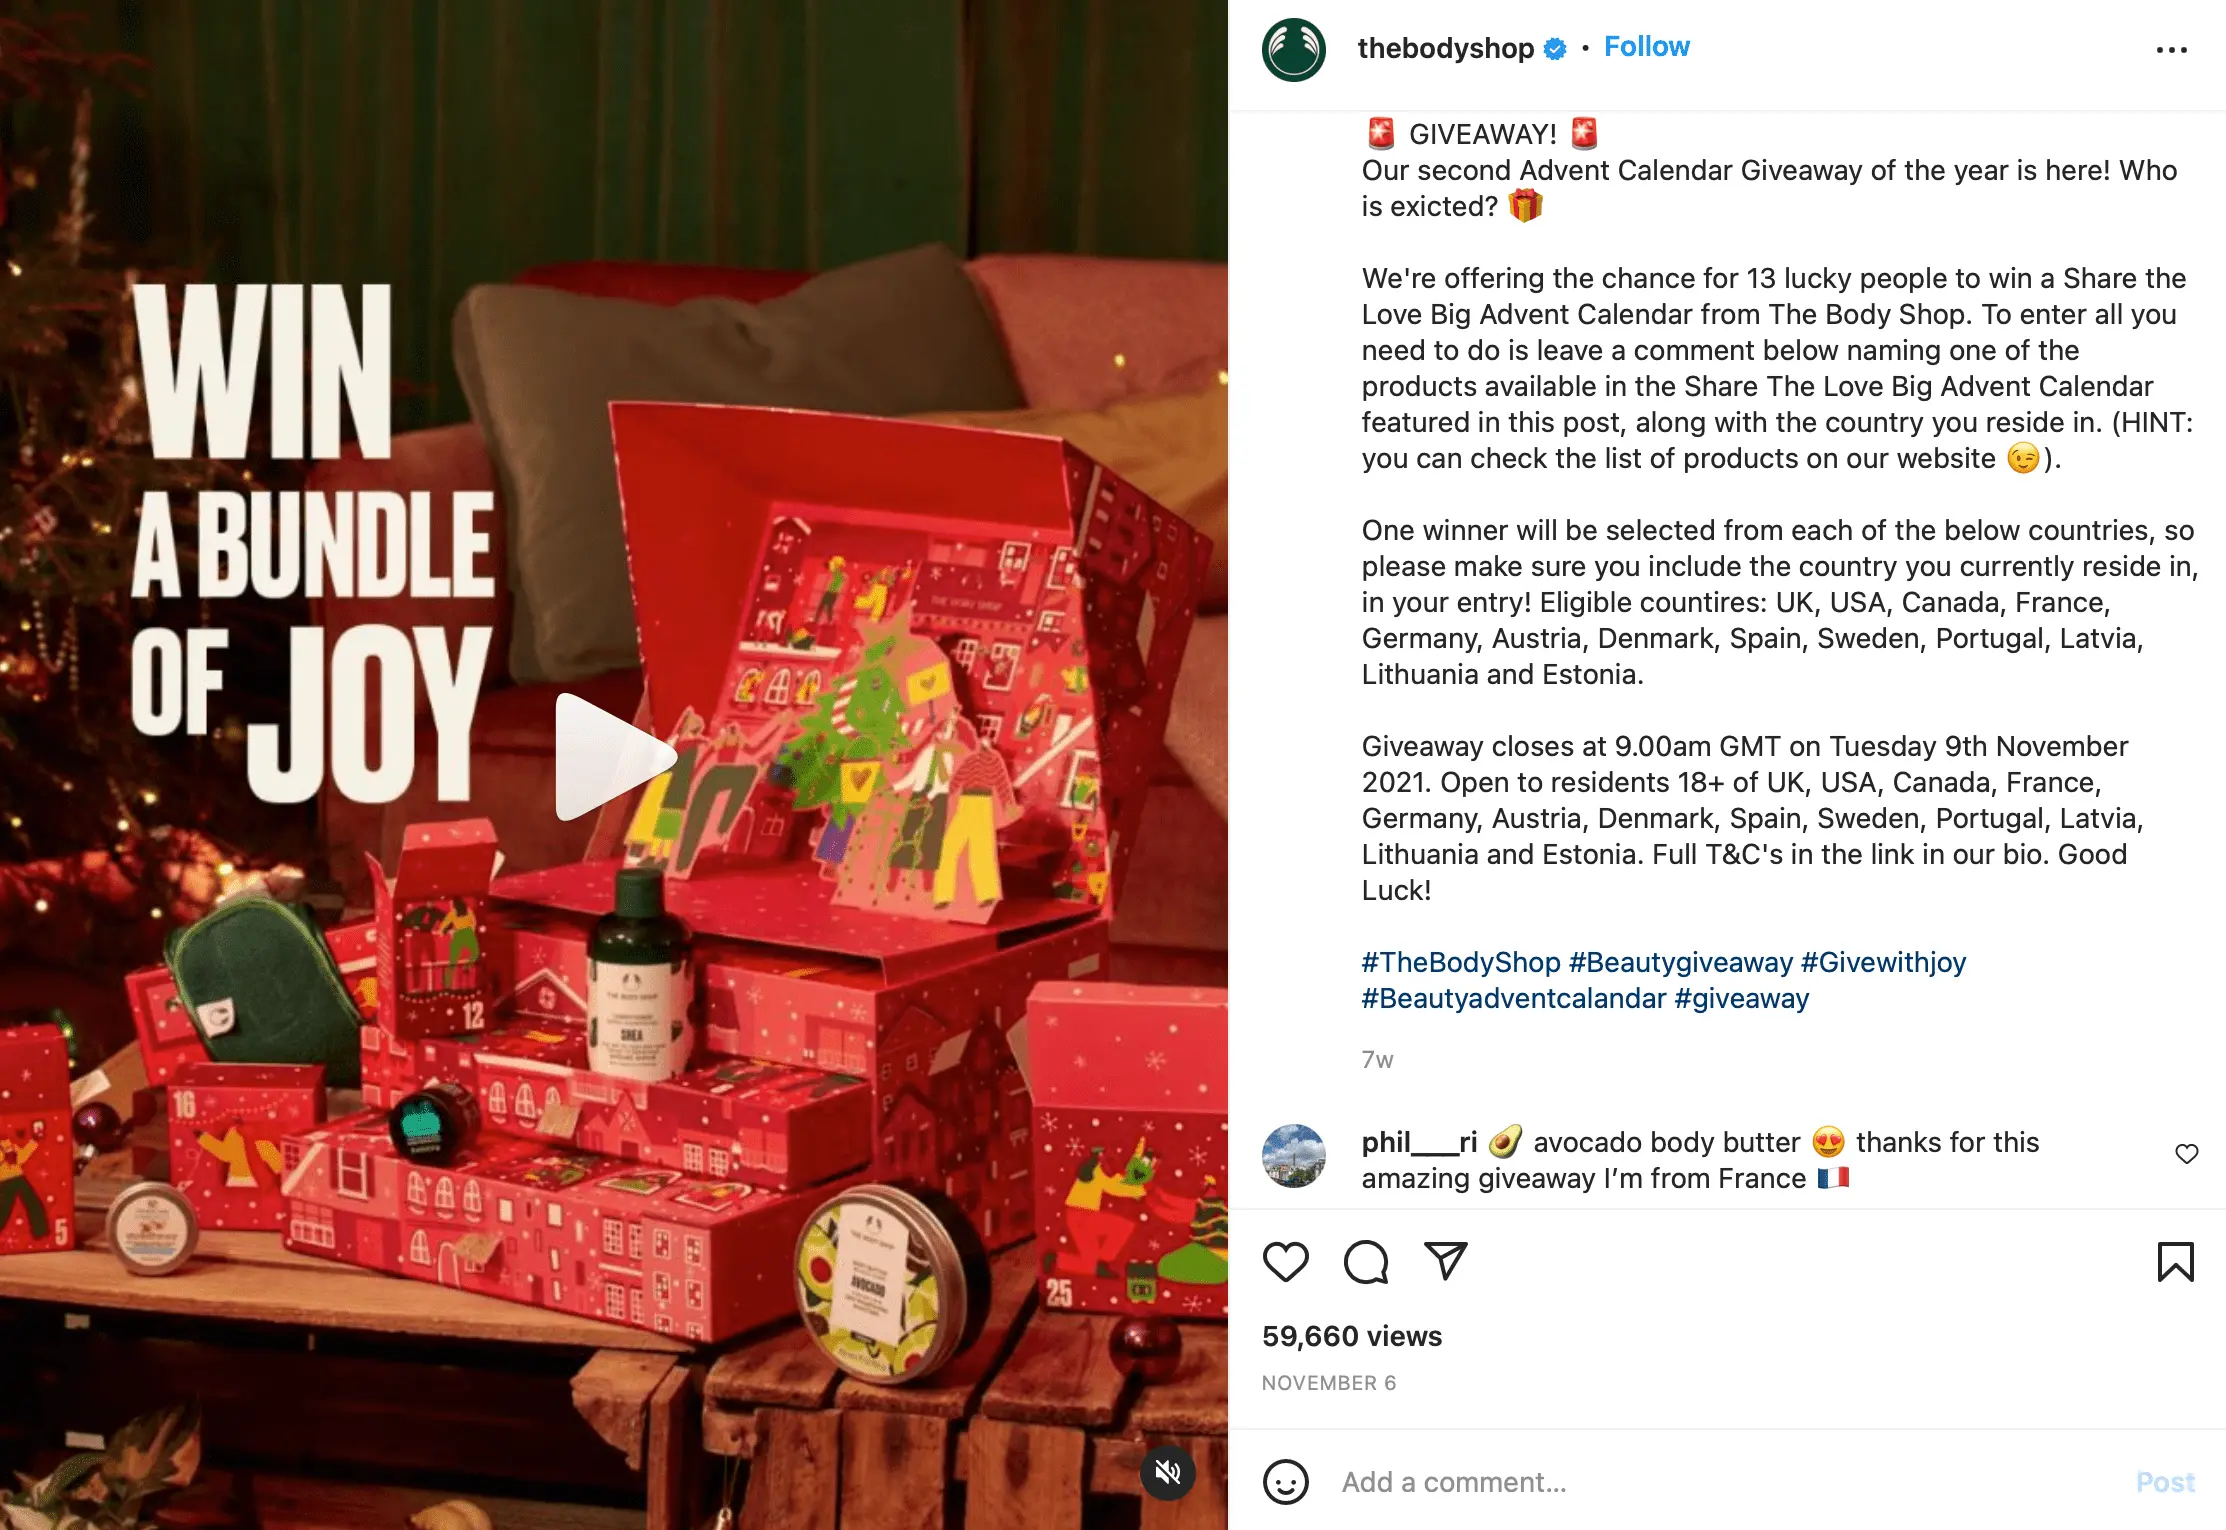The height and width of the screenshot is (1530, 2226).
Task: Open the #Givewithjoy hashtag
Action: (1883, 962)
